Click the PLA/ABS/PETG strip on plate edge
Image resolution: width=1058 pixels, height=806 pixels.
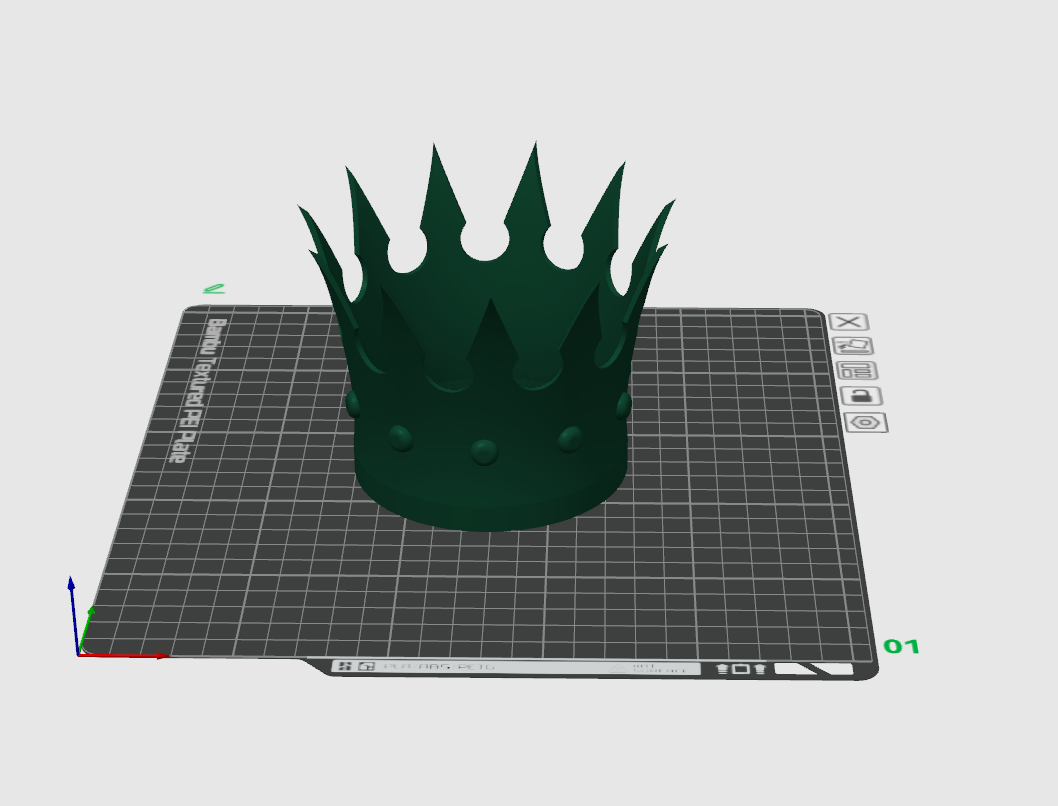coord(439,666)
